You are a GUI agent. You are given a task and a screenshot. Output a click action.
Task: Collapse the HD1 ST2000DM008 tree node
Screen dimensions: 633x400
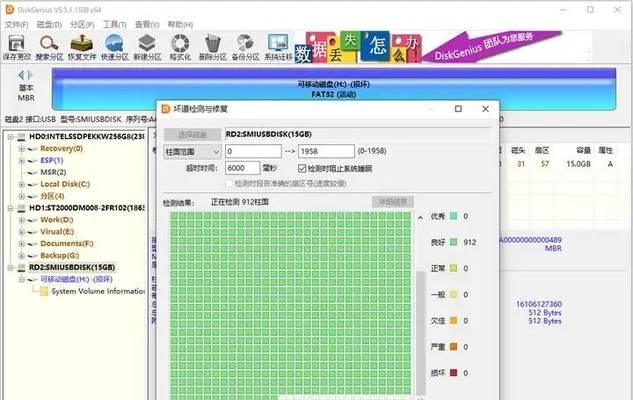point(10,208)
